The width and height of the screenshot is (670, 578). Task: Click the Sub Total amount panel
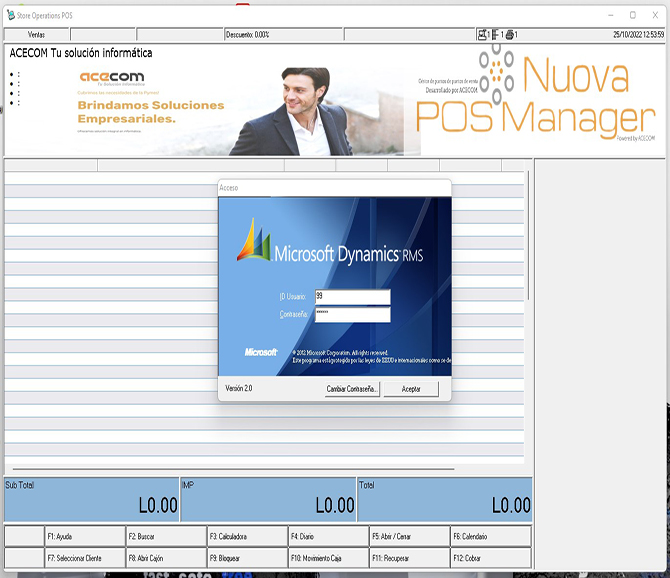coord(91,499)
